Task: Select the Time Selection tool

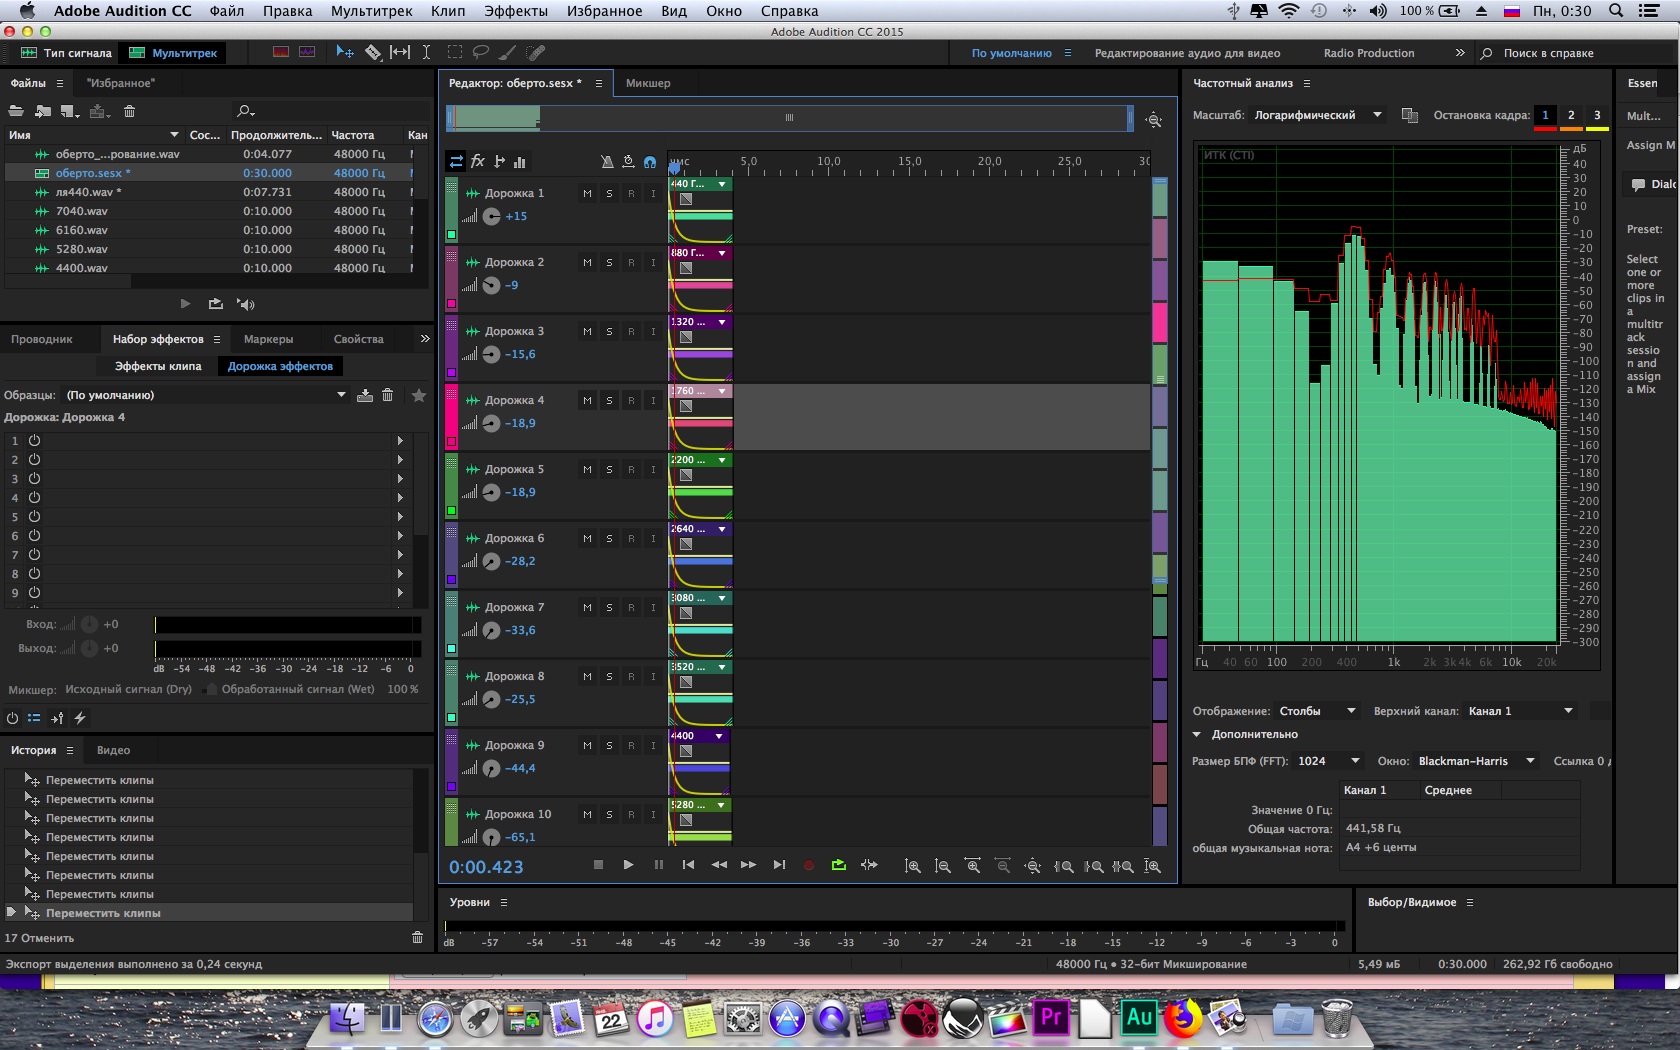Action: click(426, 52)
